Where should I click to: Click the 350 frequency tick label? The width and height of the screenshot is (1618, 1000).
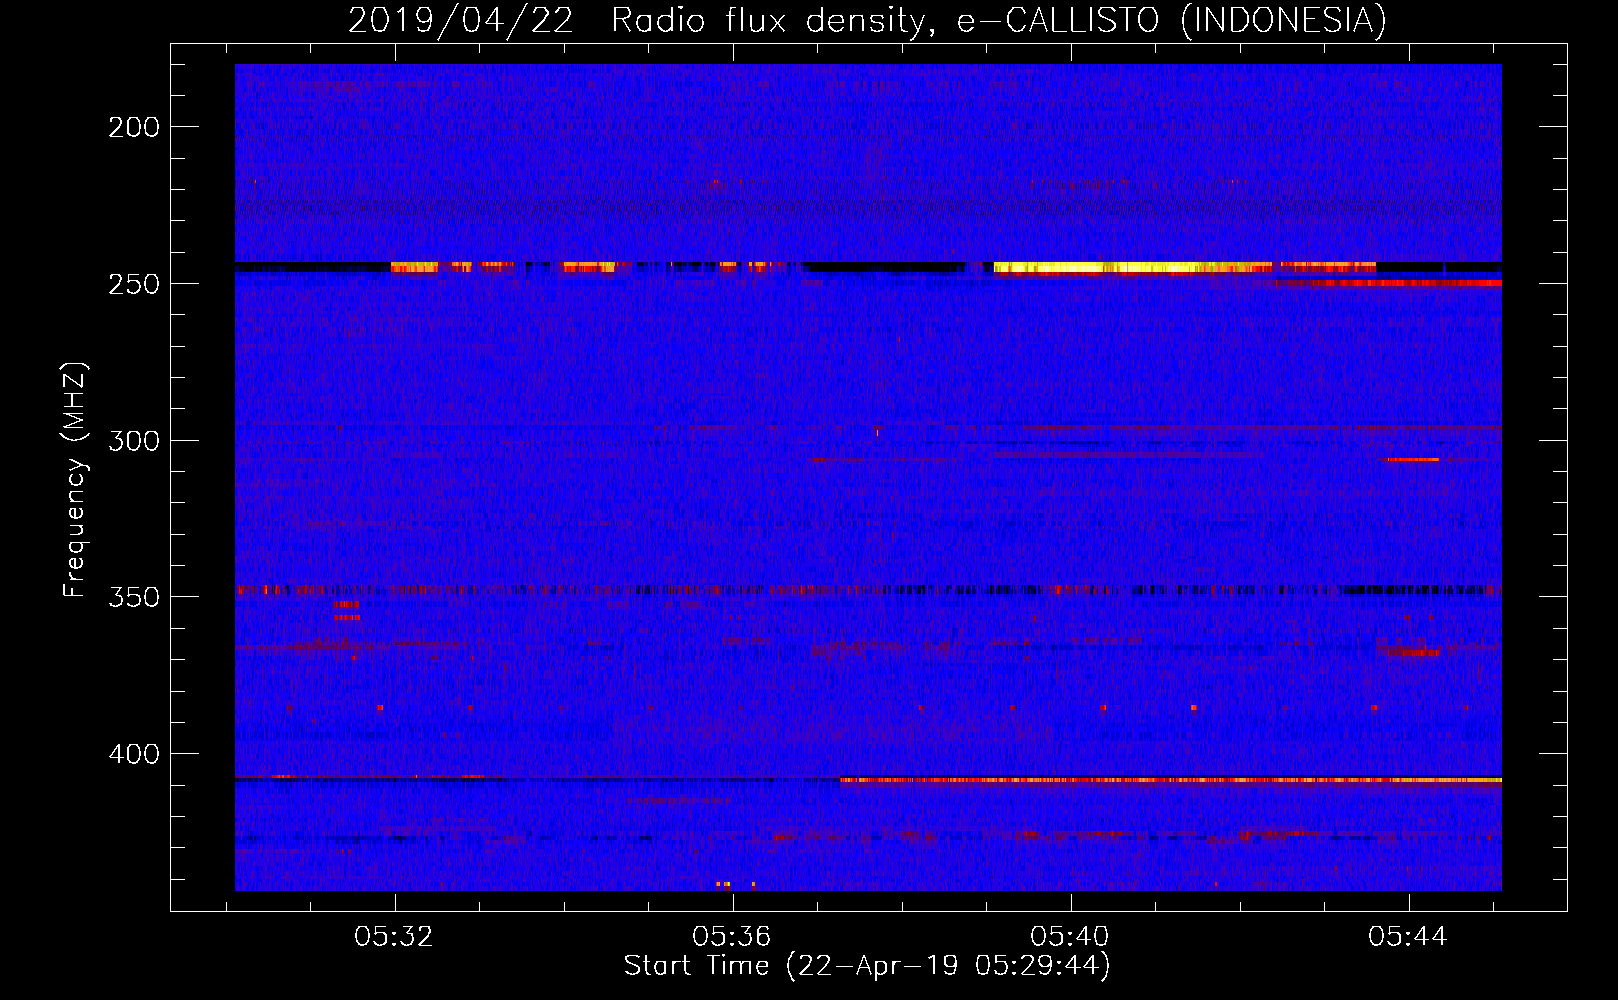click(x=133, y=597)
